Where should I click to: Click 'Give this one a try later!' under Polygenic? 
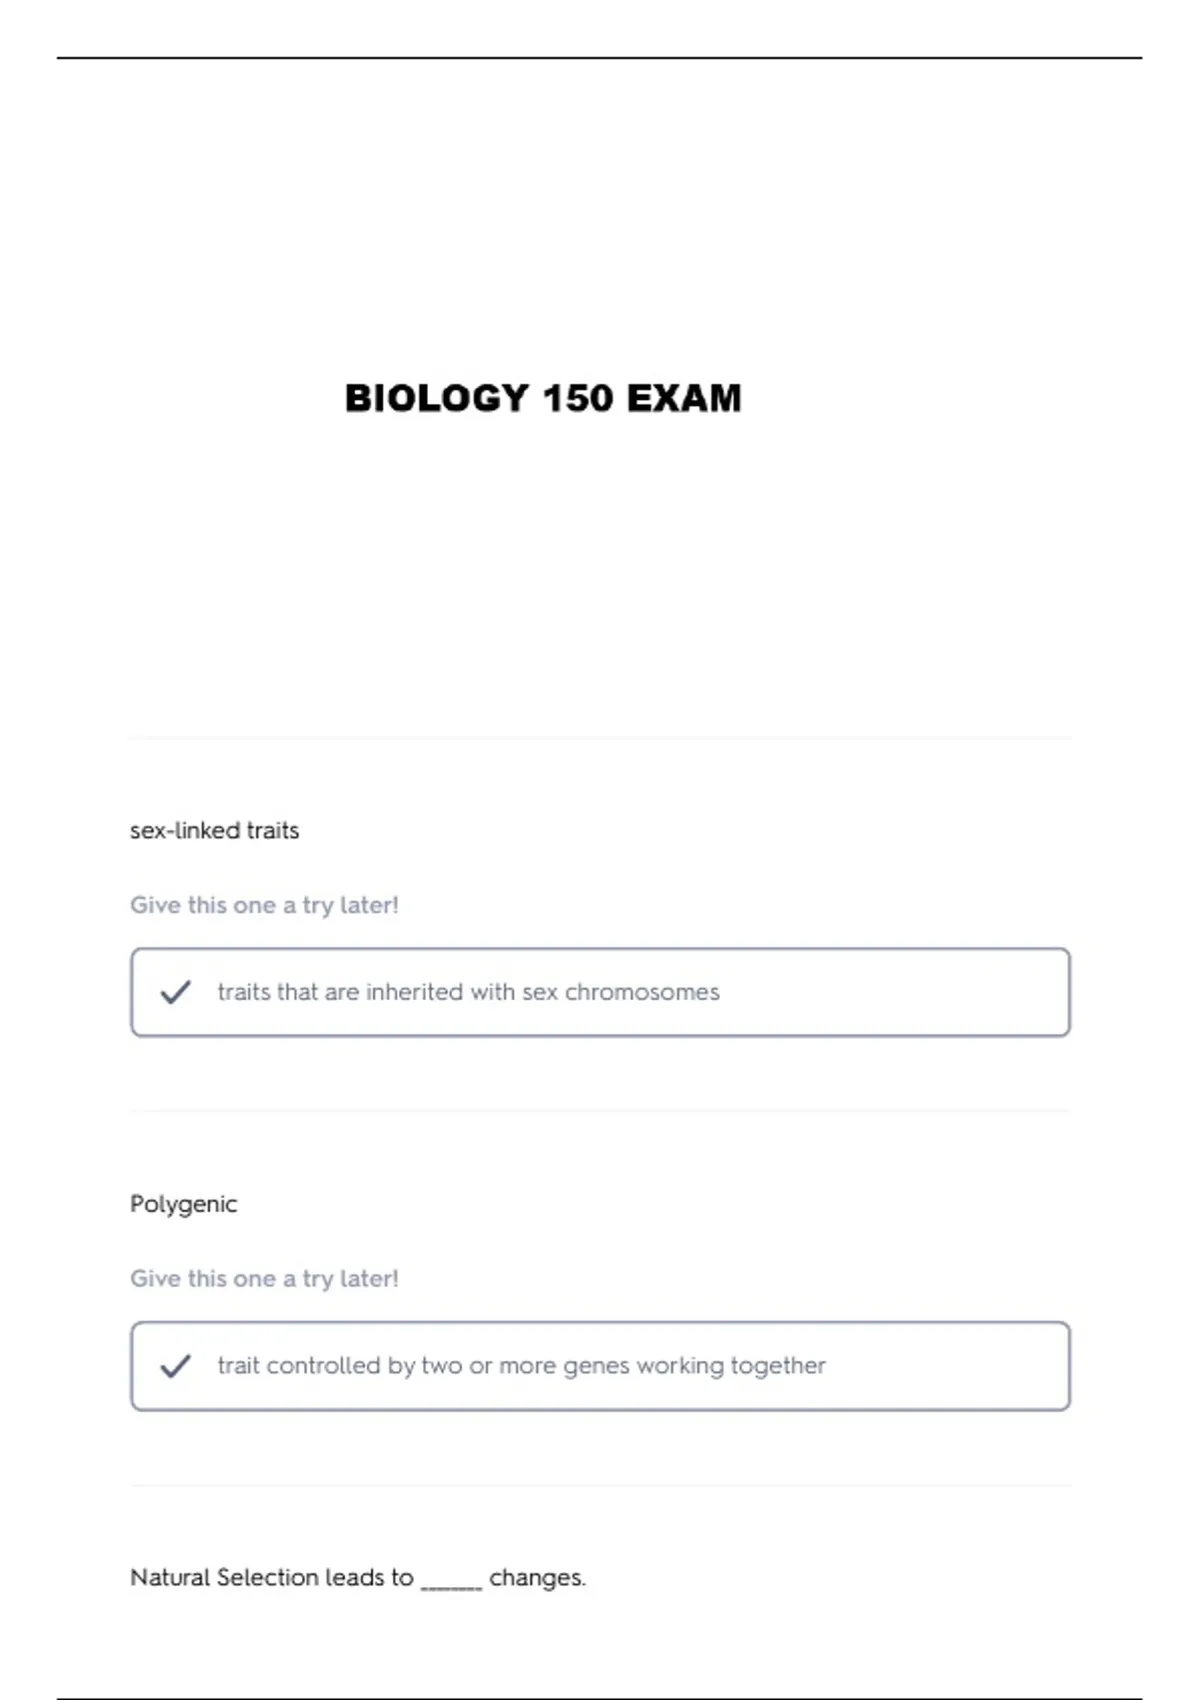(x=264, y=1279)
